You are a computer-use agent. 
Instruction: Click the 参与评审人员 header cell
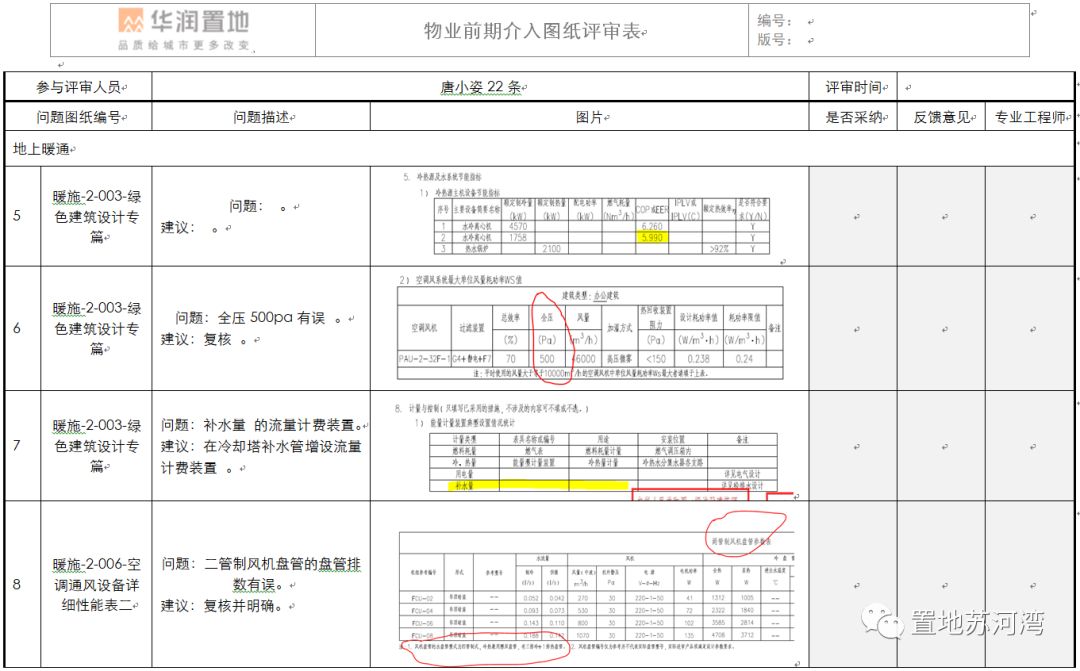(x=78, y=87)
